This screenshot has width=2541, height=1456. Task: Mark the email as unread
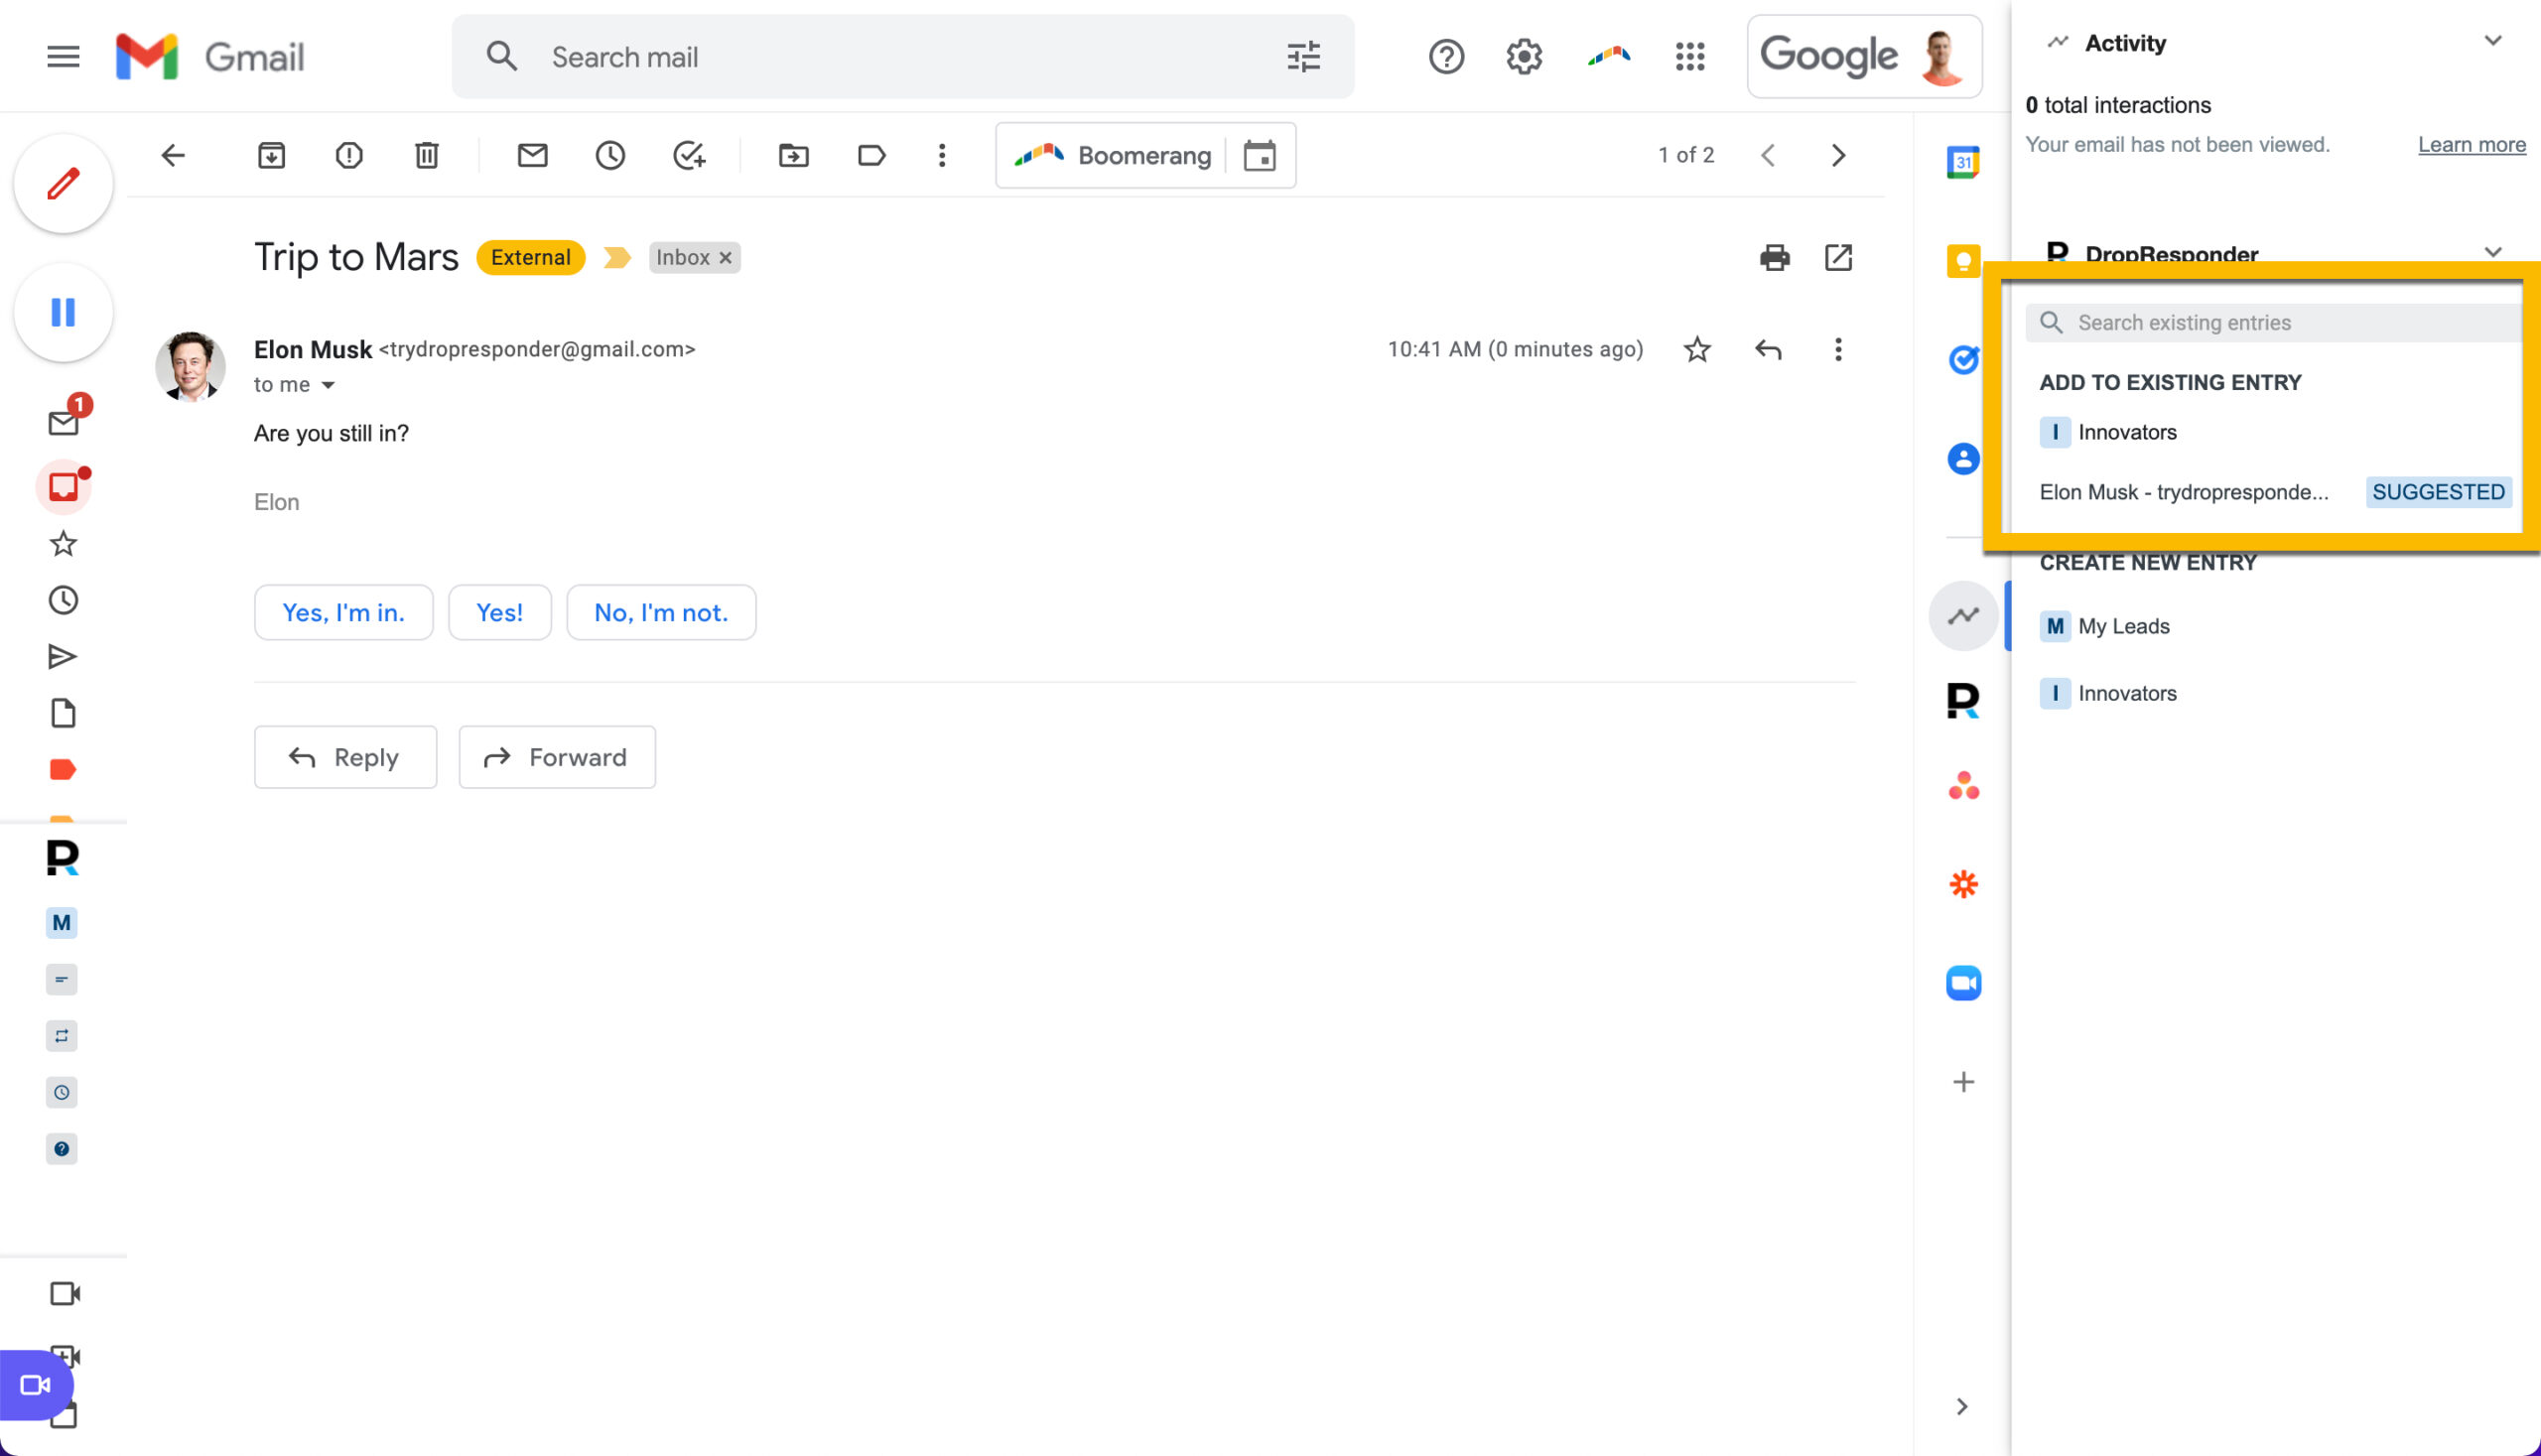pos(532,155)
